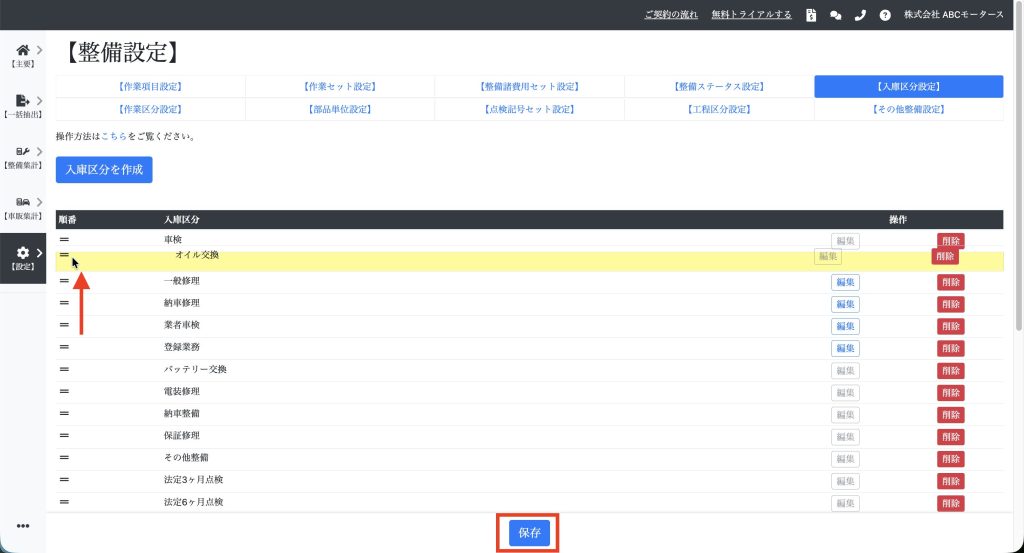1024x553 pixels.
Task: Click the invoice document icon in header
Action: tap(811, 15)
